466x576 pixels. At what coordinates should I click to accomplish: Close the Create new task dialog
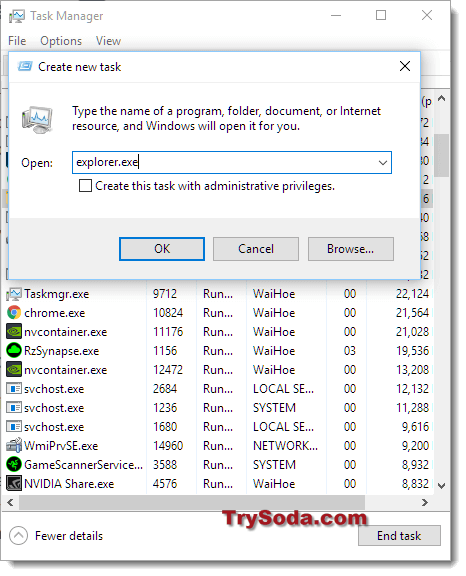point(405,66)
